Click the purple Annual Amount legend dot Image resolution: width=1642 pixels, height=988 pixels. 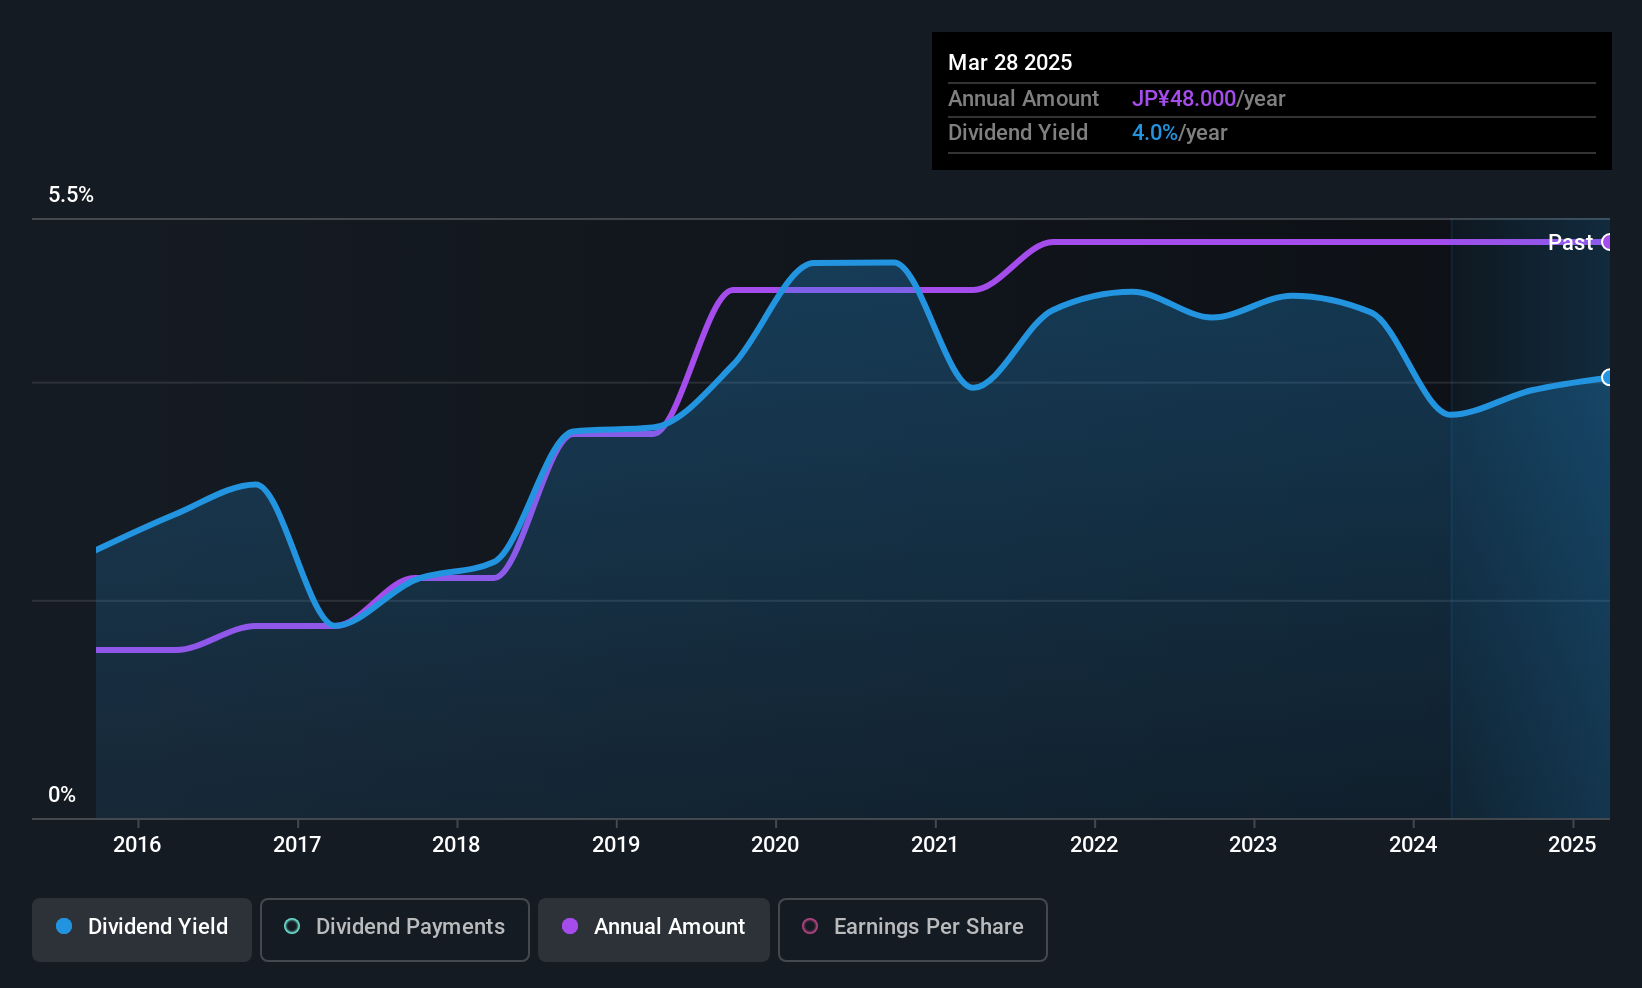[570, 926]
